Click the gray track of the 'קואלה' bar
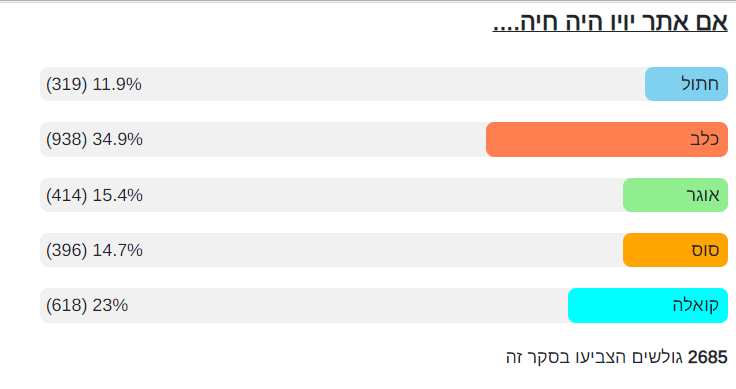736x389 pixels. click(x=304, y=305)
